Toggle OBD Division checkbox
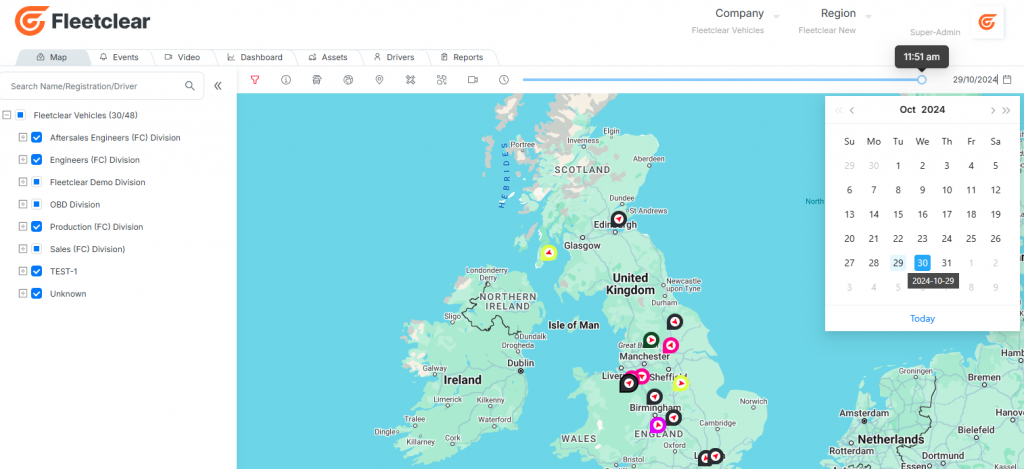This screenshot has width=1024, height=469. click(37, 204)
